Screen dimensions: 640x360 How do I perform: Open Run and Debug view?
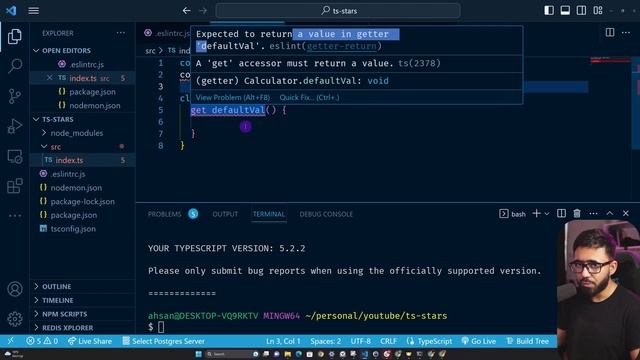coord(15,126)
